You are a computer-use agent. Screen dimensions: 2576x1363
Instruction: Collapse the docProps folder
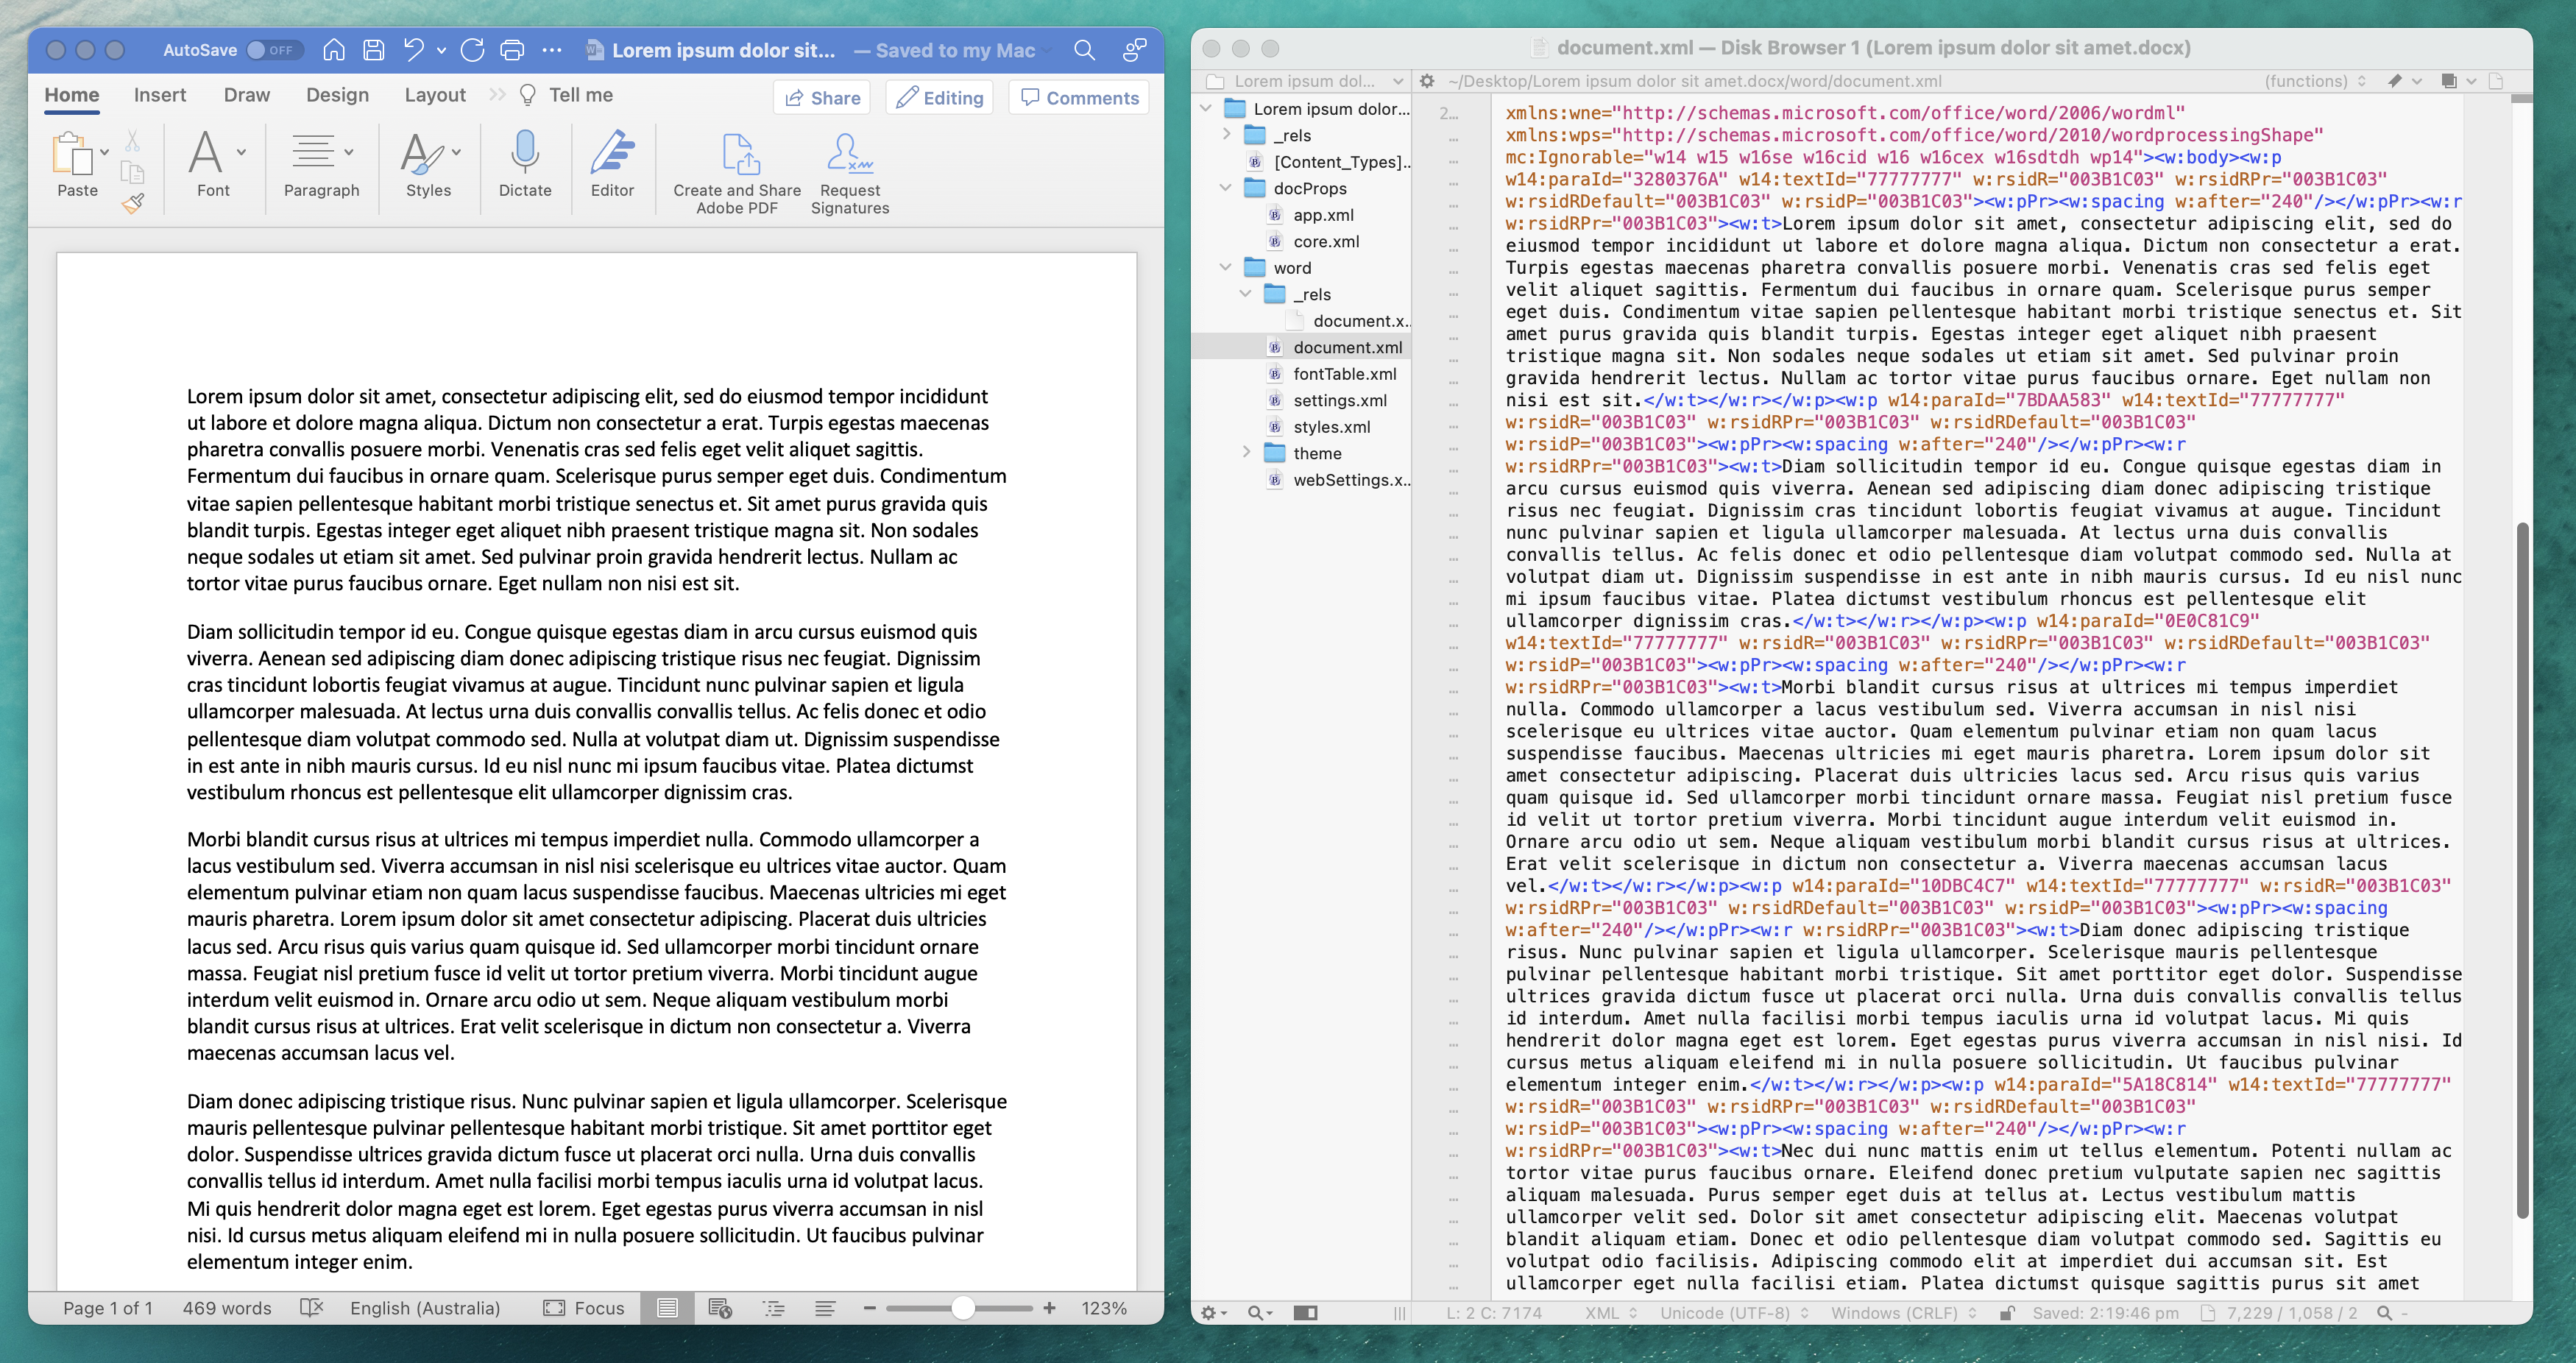pos(1227,188)
